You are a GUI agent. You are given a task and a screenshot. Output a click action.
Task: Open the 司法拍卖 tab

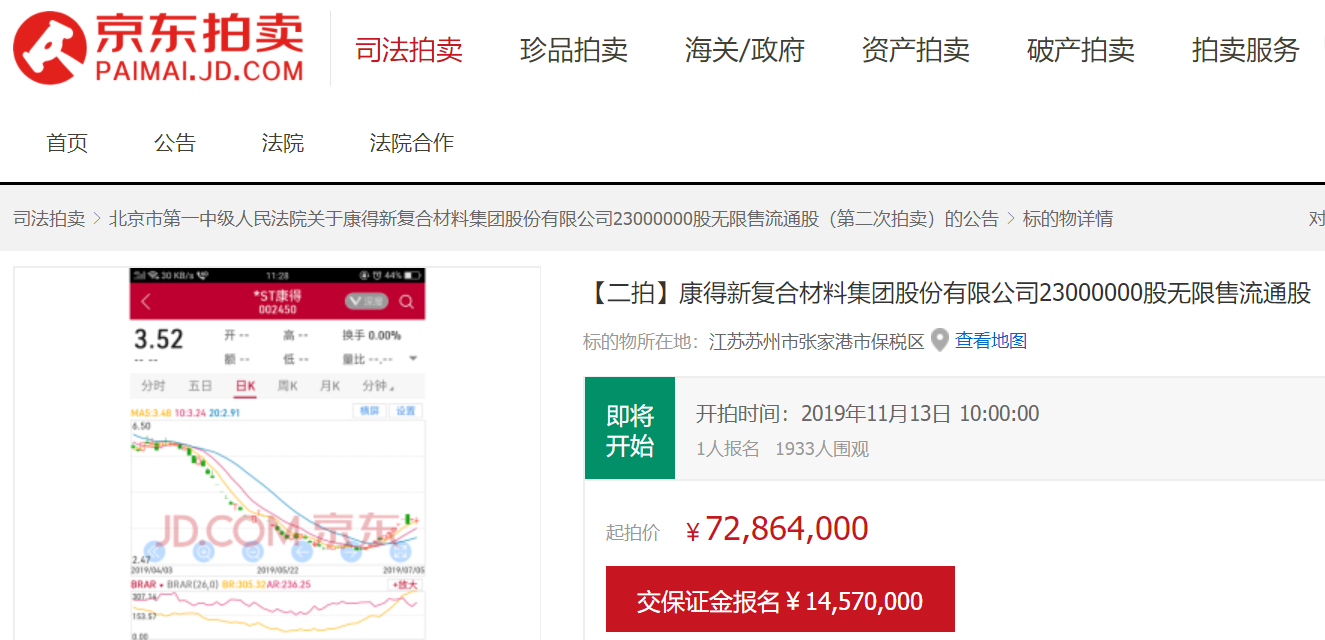pos(409,49)
